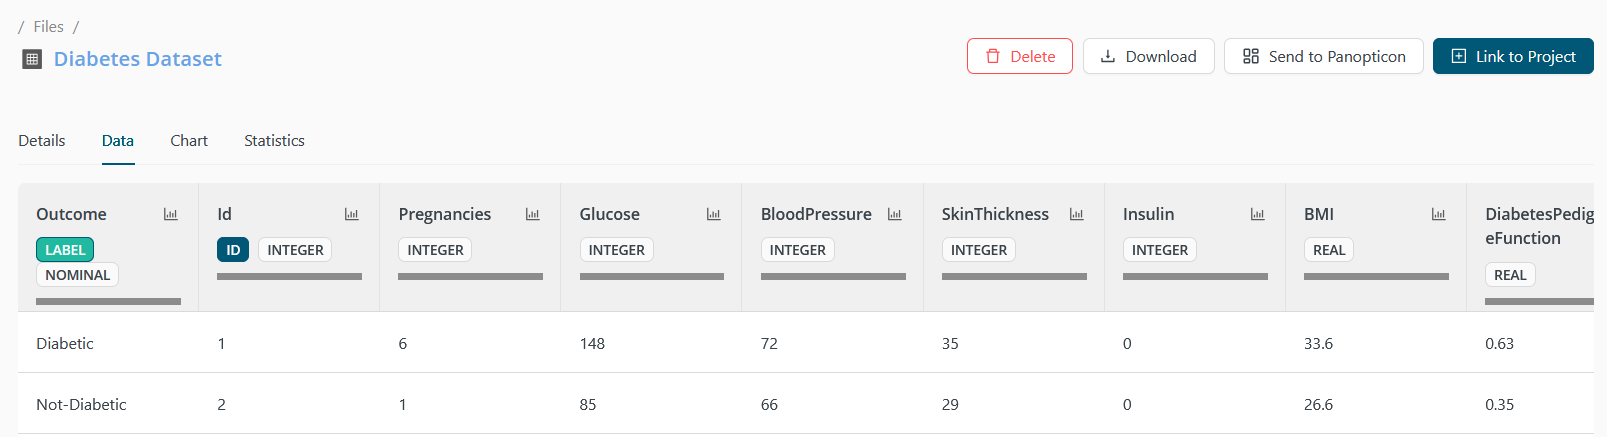Click the table icon beside Diabetes Dataset
The width and height of the screenshot is (1607, 437).
coord(32,59)
